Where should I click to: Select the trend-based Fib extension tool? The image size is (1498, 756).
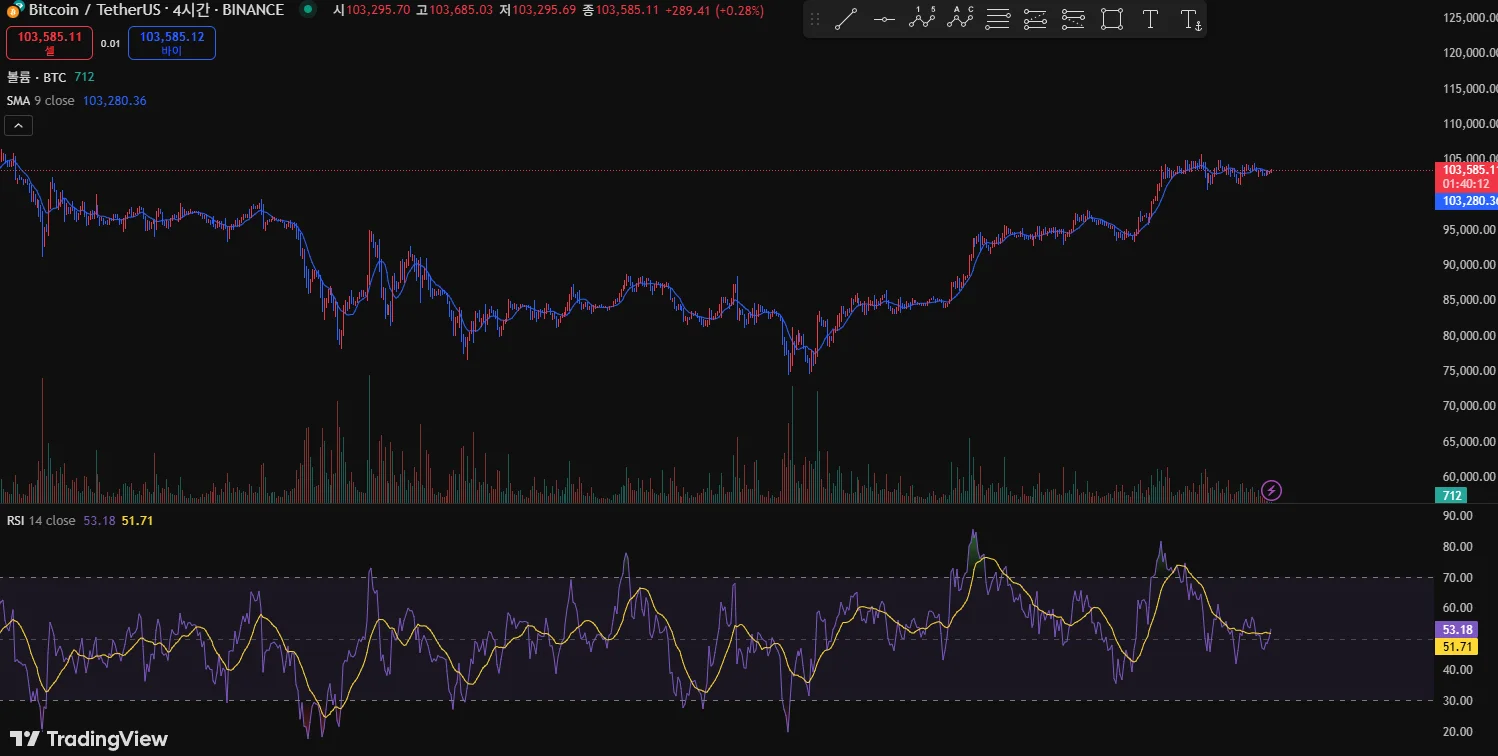(1036, 19)
